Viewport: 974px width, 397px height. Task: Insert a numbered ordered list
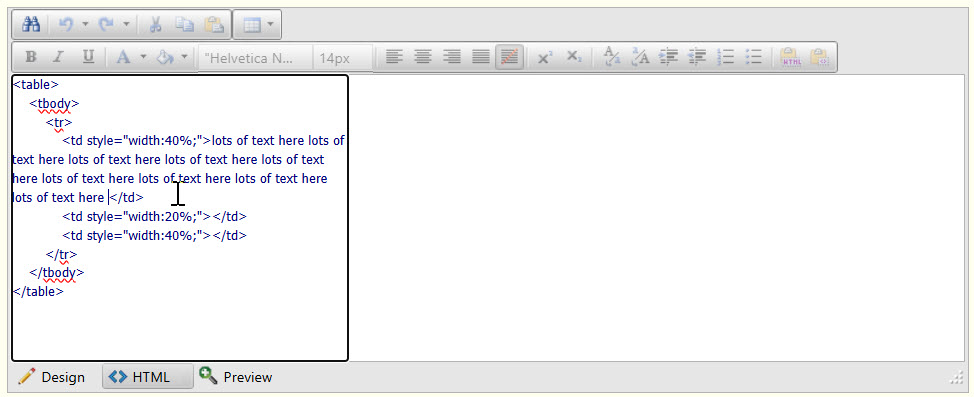[725, 58]
